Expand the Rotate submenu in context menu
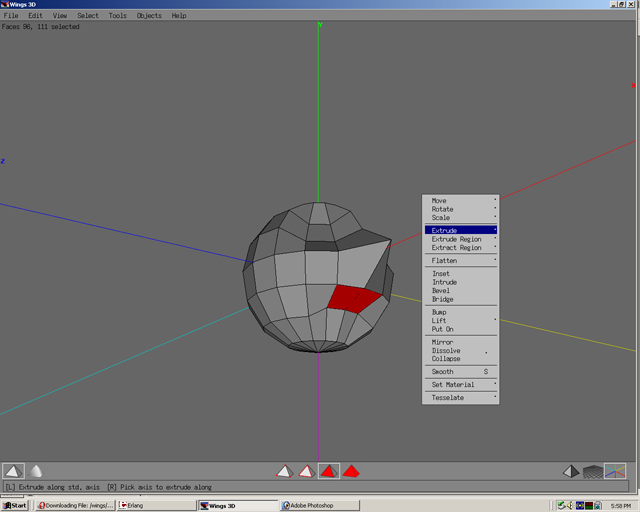 (460, 209)
